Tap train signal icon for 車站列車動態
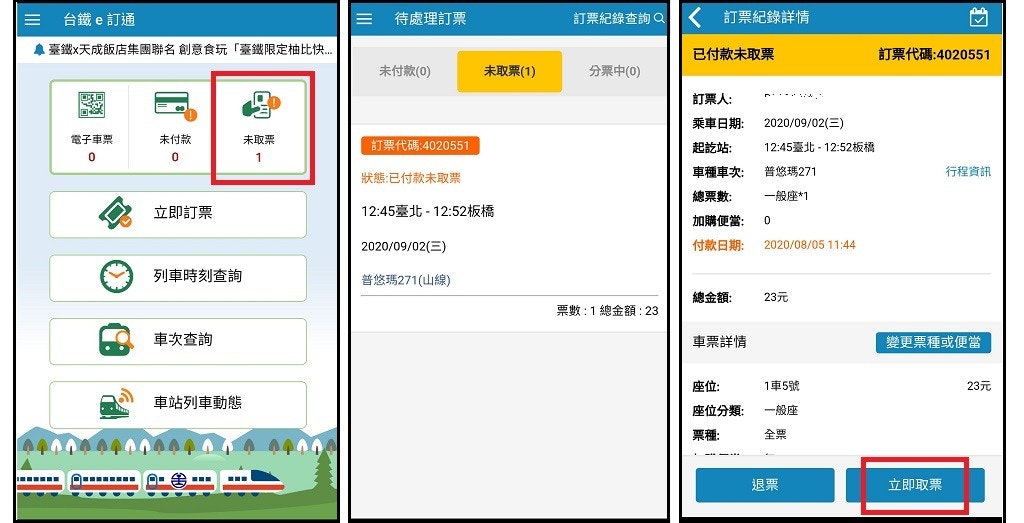The image size is (1024, 523). tap(116, 403)
